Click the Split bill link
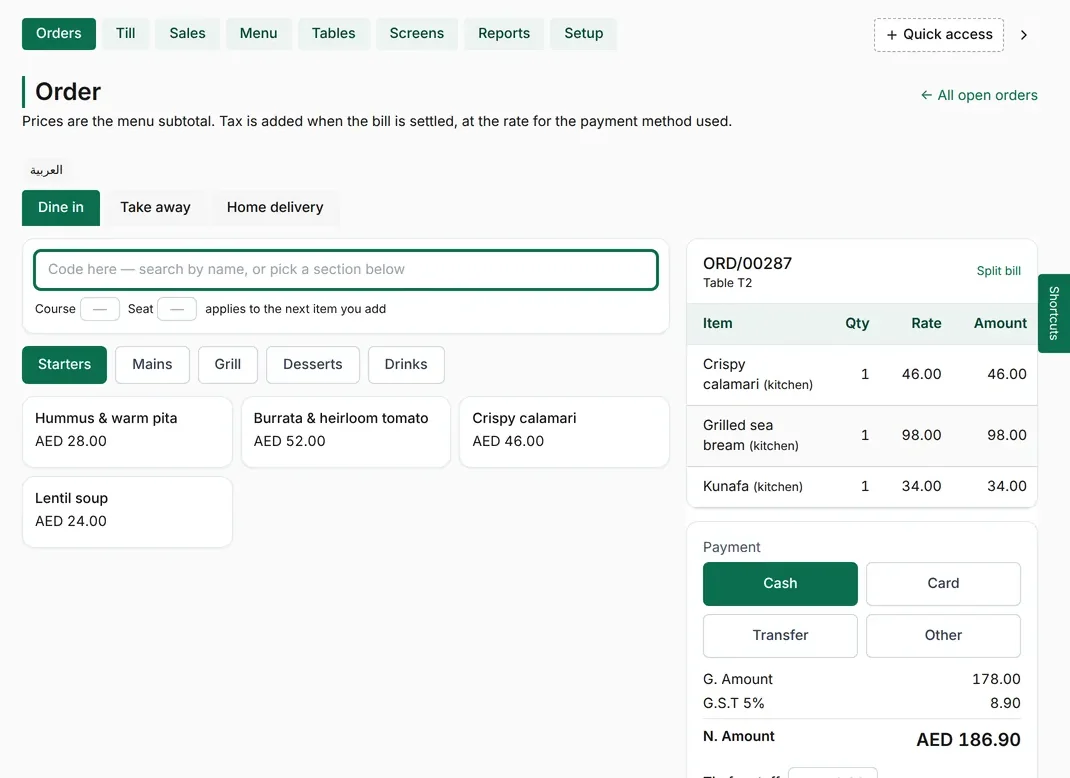 [x=998, y=271]
